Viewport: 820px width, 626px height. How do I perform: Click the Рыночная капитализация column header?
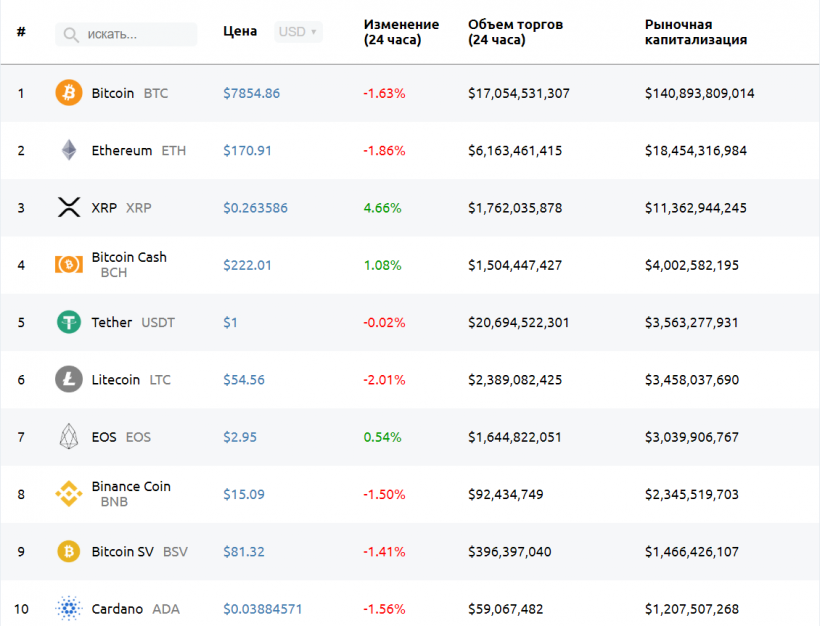(697, 31)
